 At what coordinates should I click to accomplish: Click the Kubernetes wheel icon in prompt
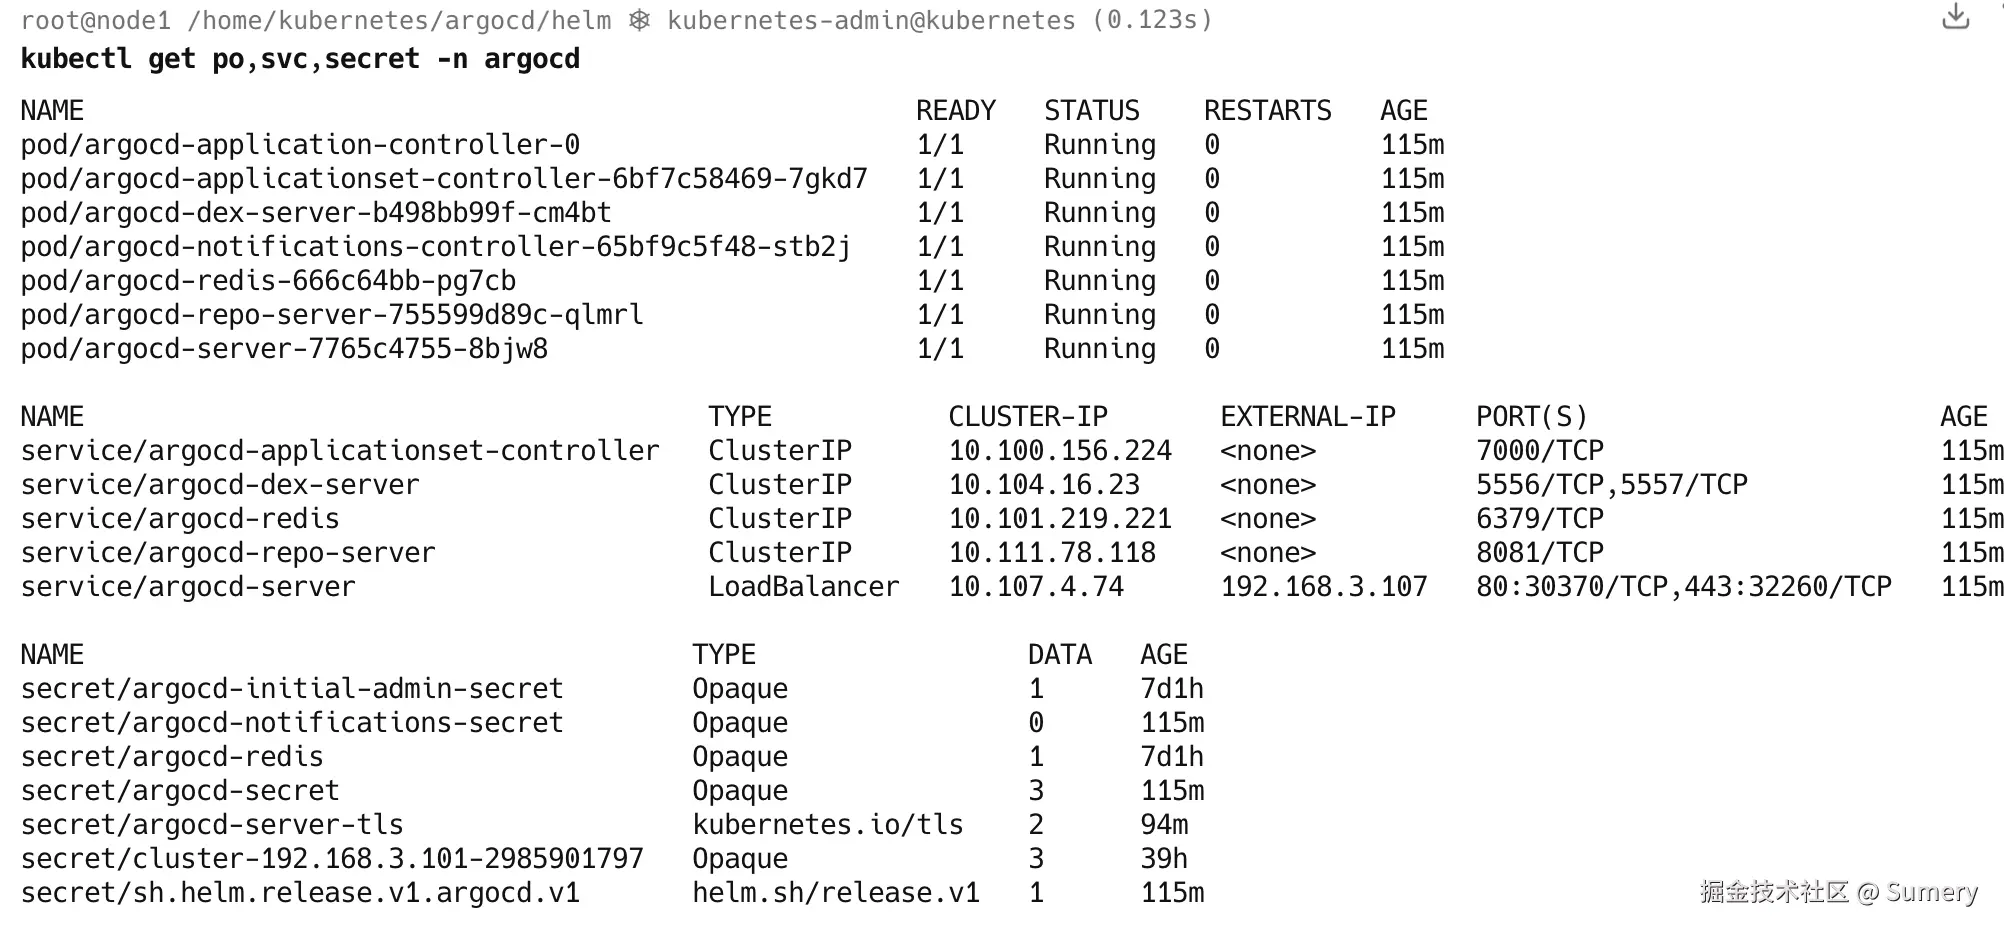click(x=639, y=21)
